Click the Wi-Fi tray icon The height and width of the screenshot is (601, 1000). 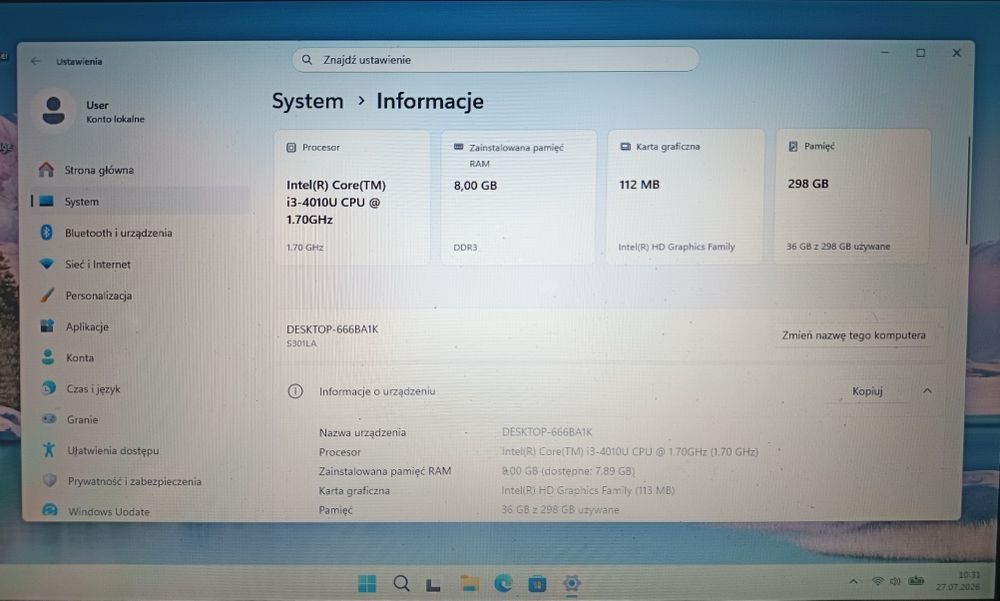tap(878, 581)
